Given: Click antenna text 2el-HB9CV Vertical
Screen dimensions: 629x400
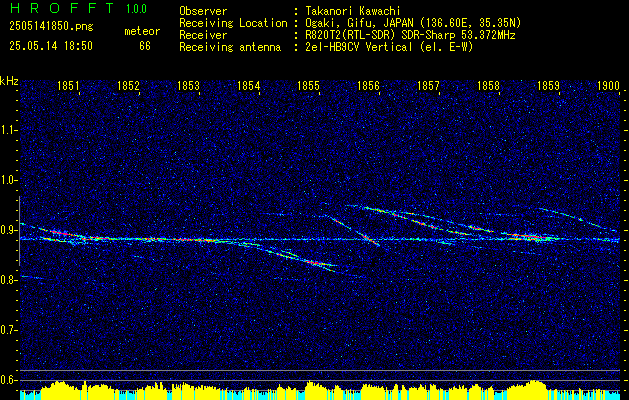Looking at the screenshot, I should tap(359, 47).
